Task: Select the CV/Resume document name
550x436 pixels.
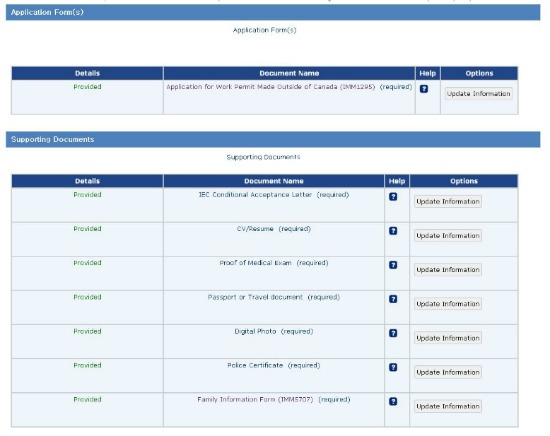Action: click(255, 229)
